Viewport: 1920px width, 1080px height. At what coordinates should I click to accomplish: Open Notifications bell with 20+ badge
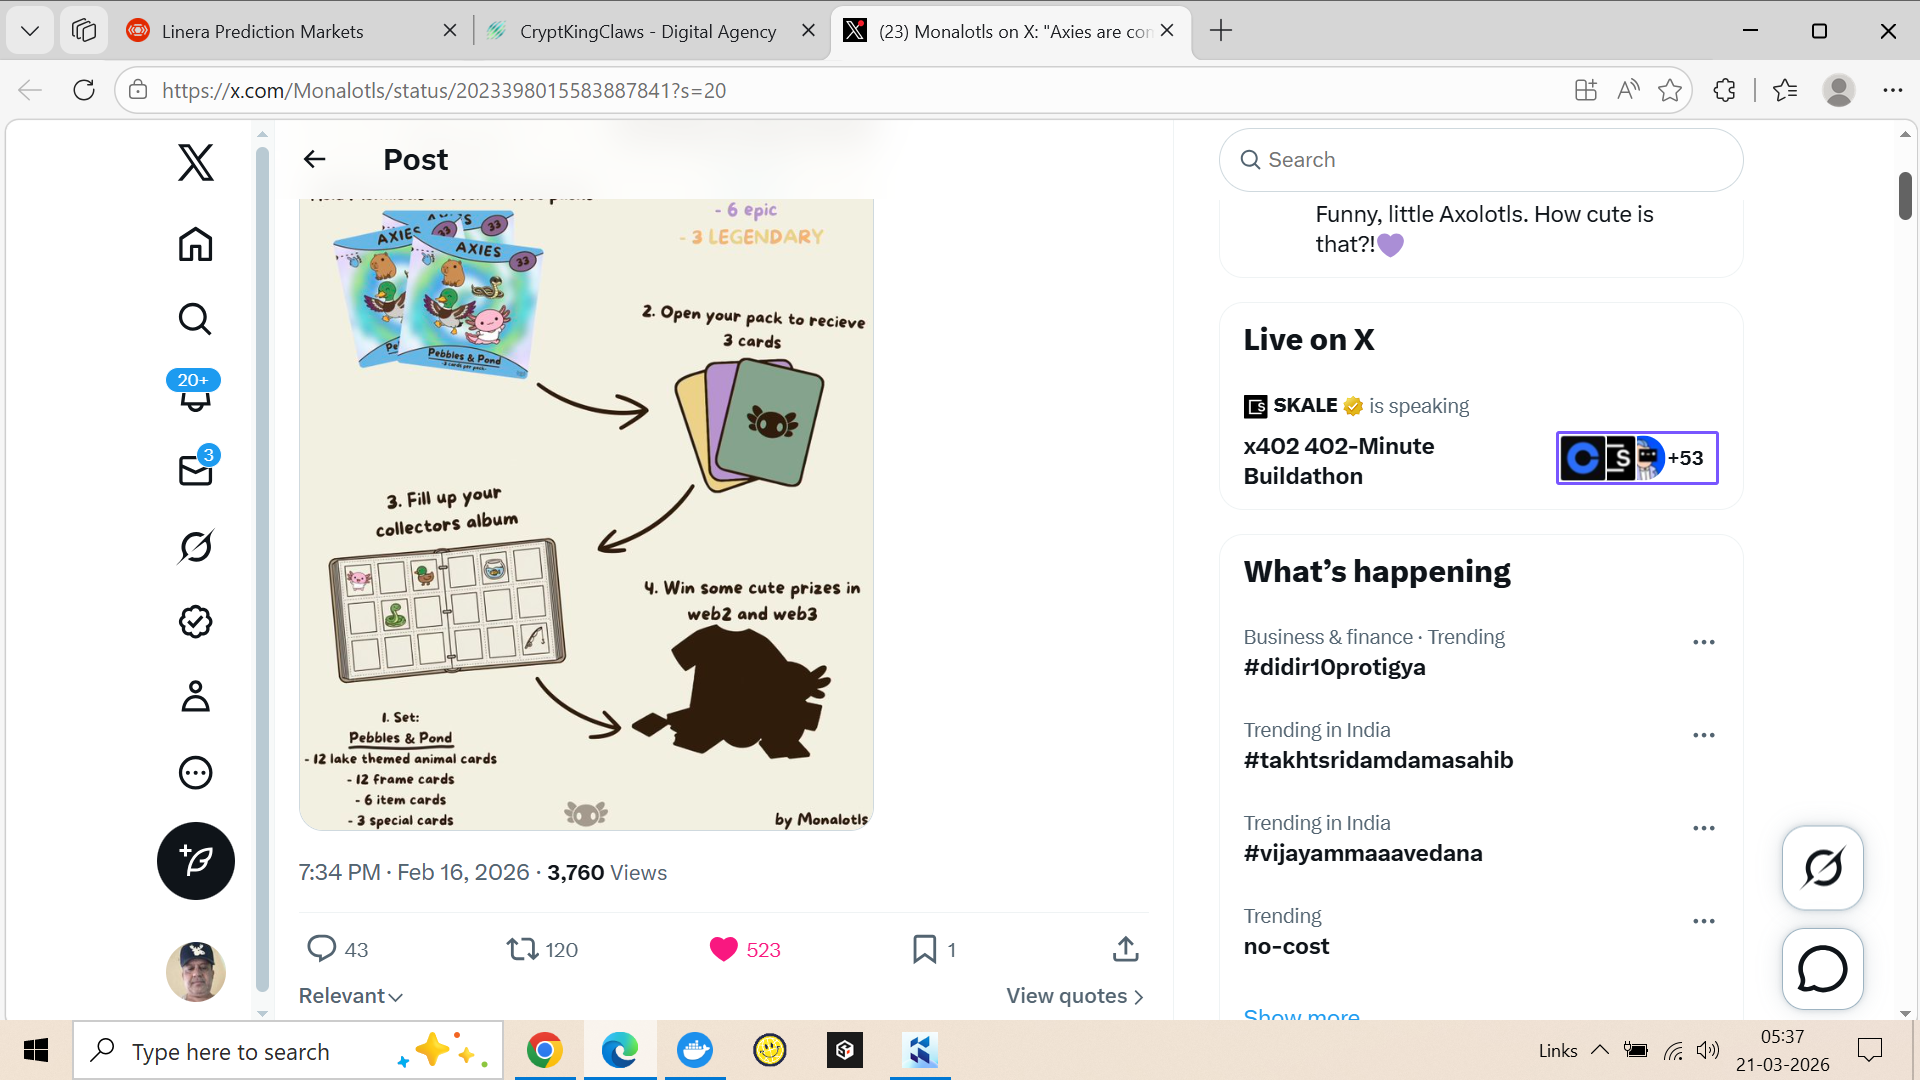195,394
